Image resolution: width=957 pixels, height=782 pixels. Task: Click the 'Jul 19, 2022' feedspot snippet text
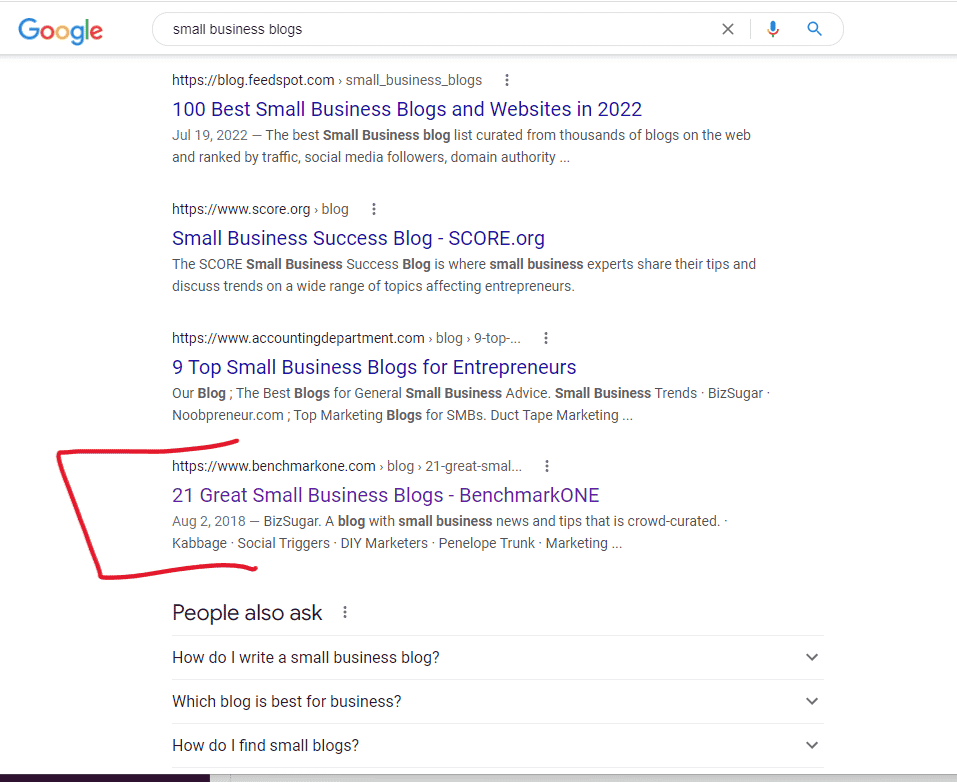pos(461,146)
